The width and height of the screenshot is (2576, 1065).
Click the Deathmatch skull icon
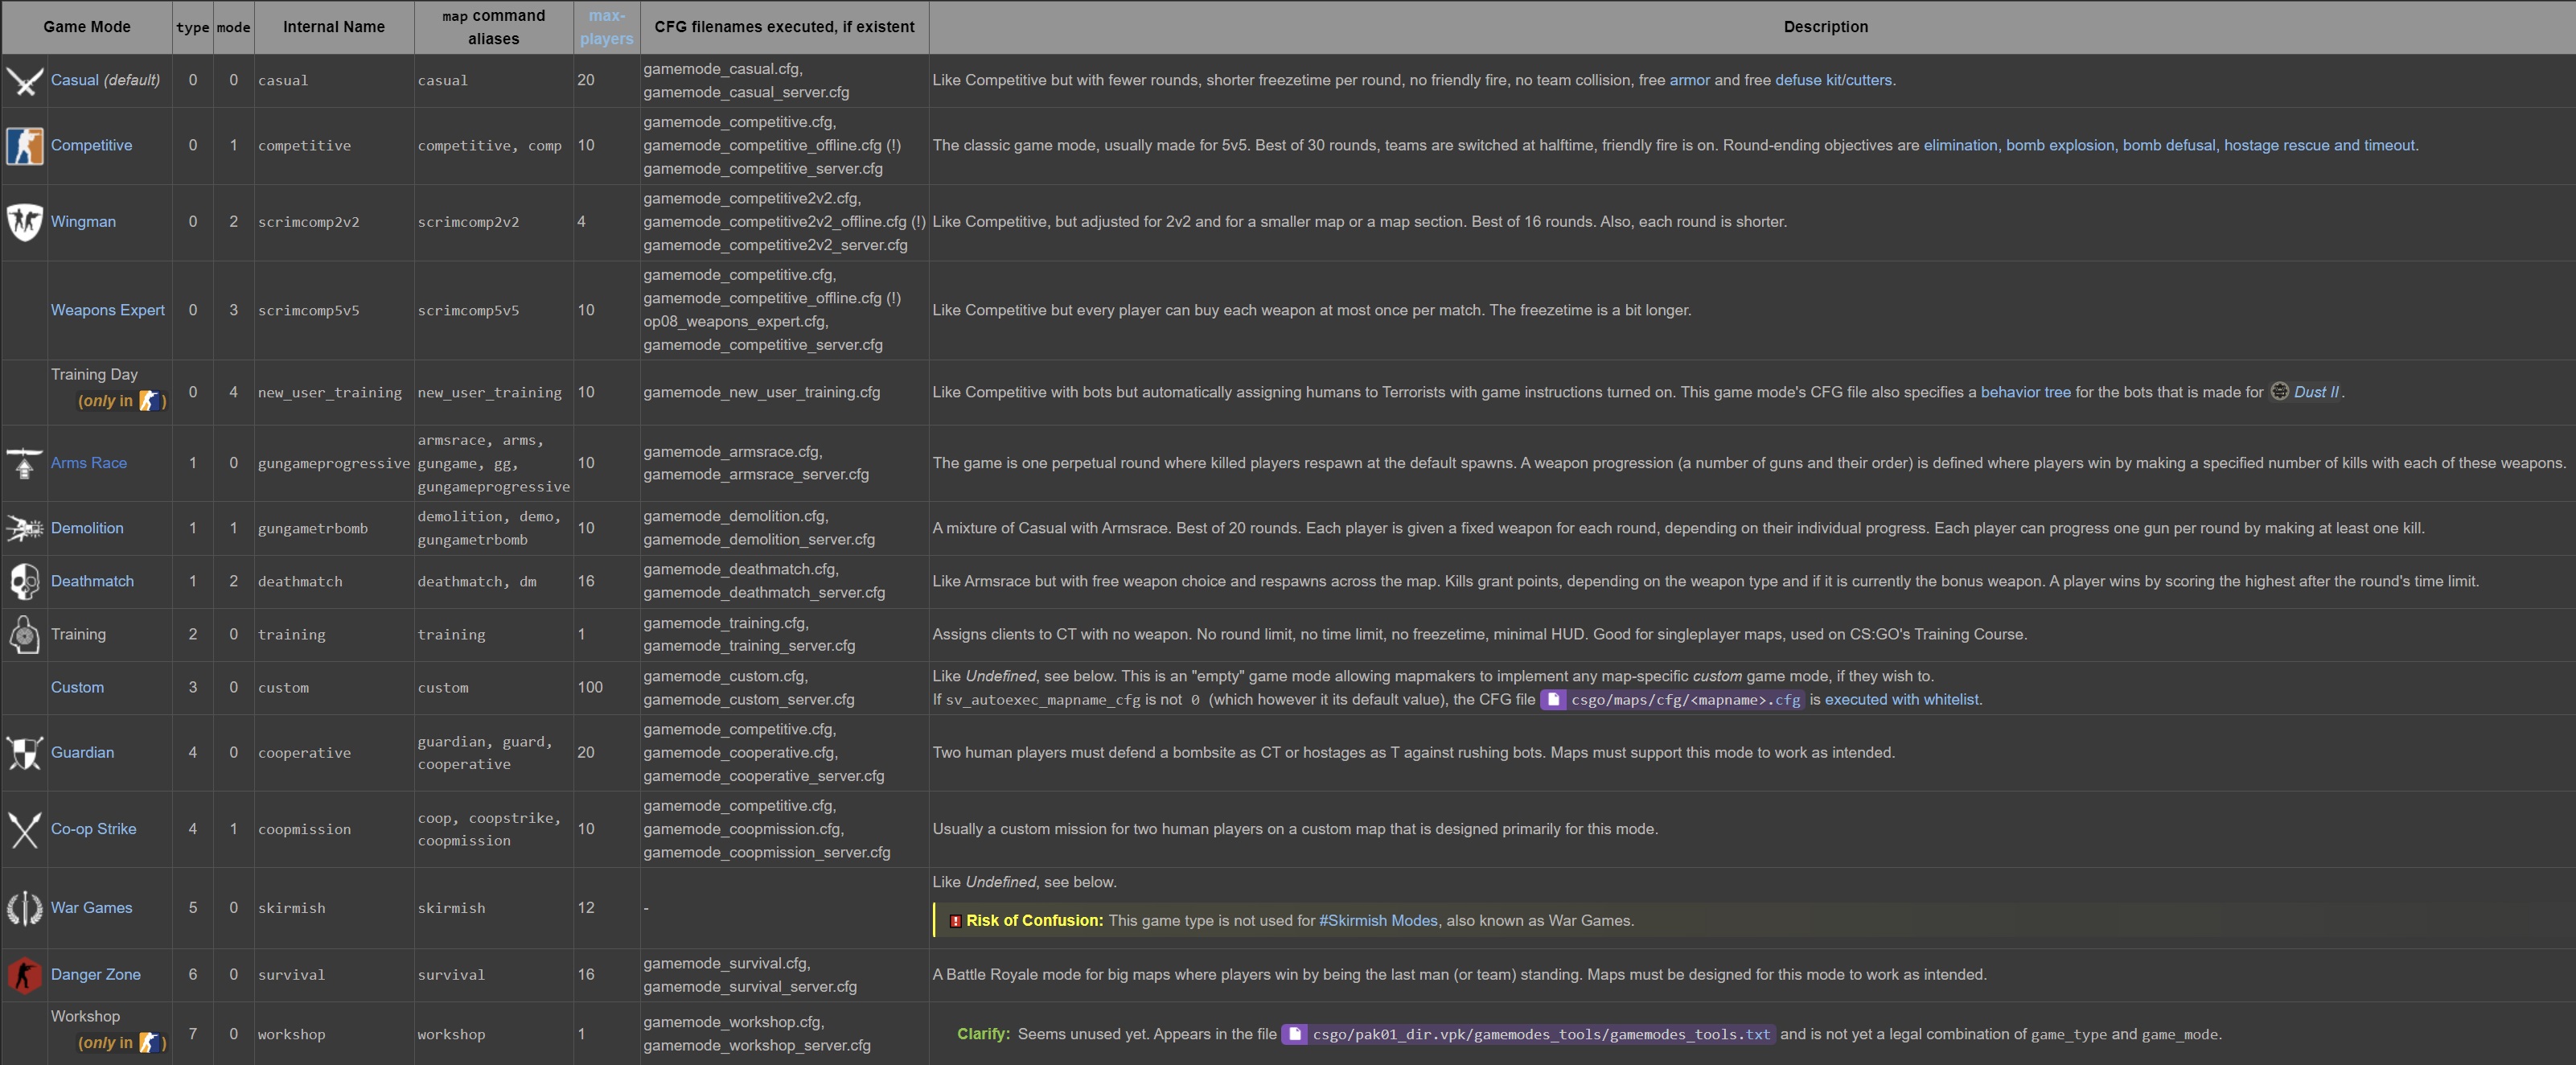pyautogui.click(x=24, y=581)
